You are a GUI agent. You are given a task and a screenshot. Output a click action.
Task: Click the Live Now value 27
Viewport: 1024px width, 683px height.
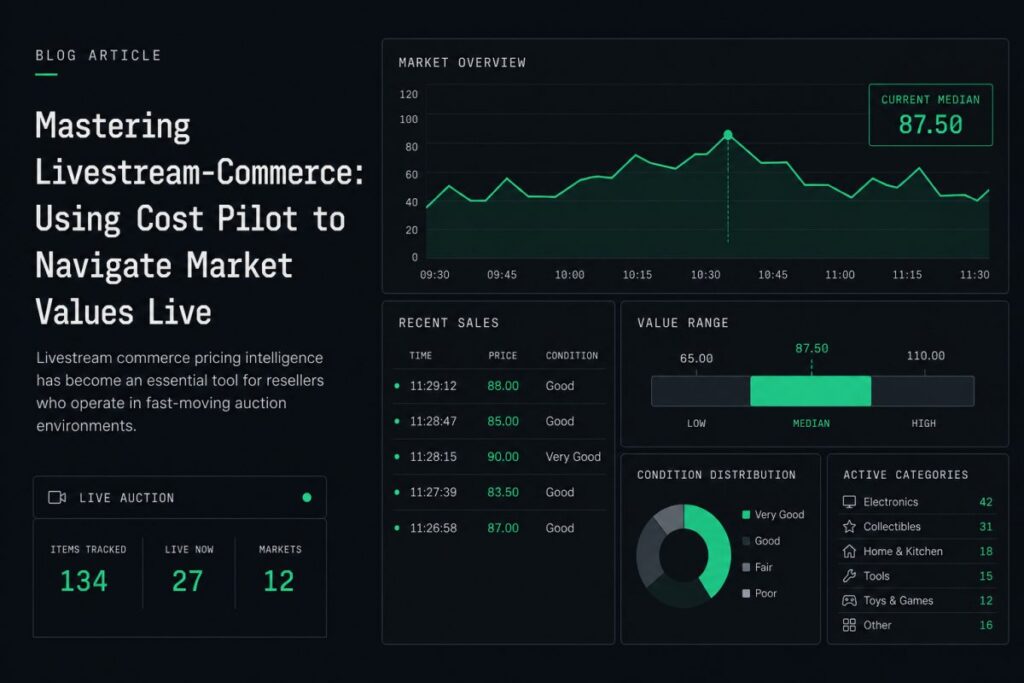(x=187, y=580)
